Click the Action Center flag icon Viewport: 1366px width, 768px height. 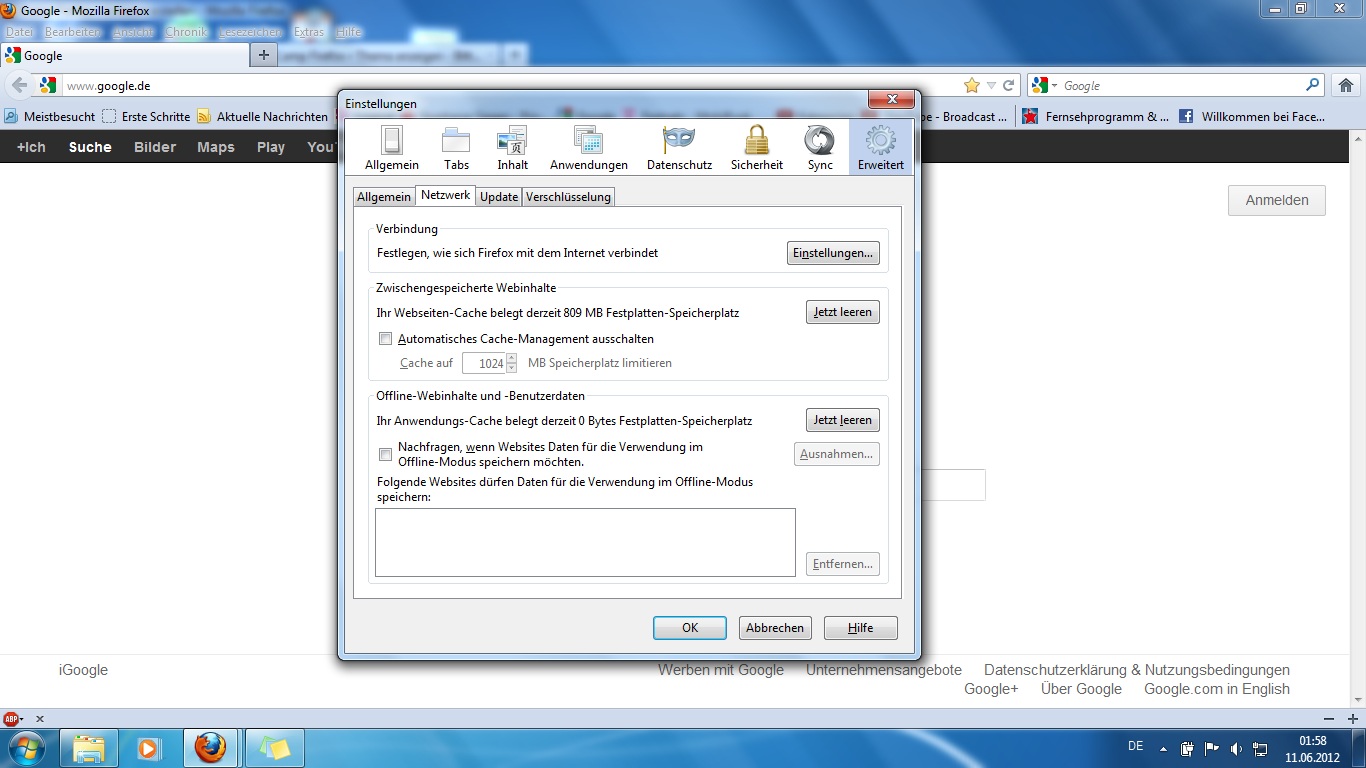tap(1212, 748)
